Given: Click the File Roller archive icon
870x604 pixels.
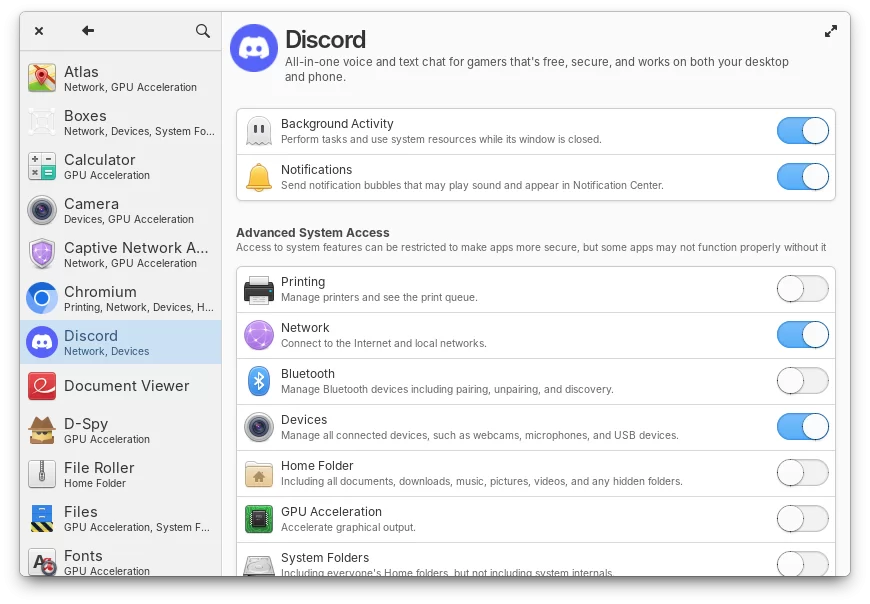Looking at the screenshot, I should (x=42, y=474).
